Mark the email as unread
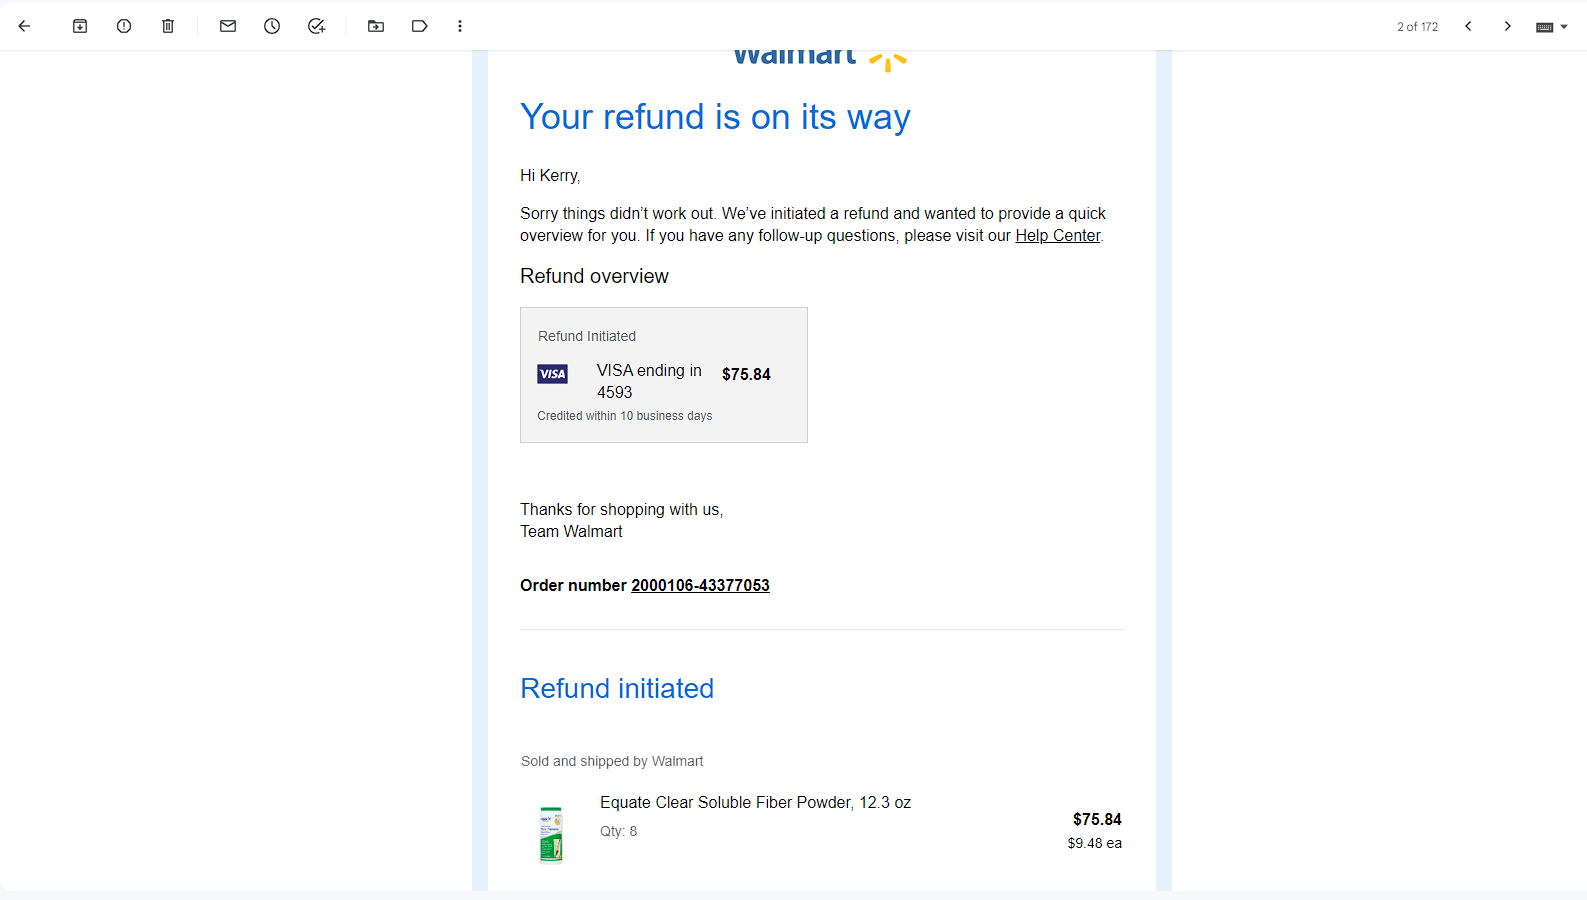The image size is (1587, 900). click(x=228, y=26)
